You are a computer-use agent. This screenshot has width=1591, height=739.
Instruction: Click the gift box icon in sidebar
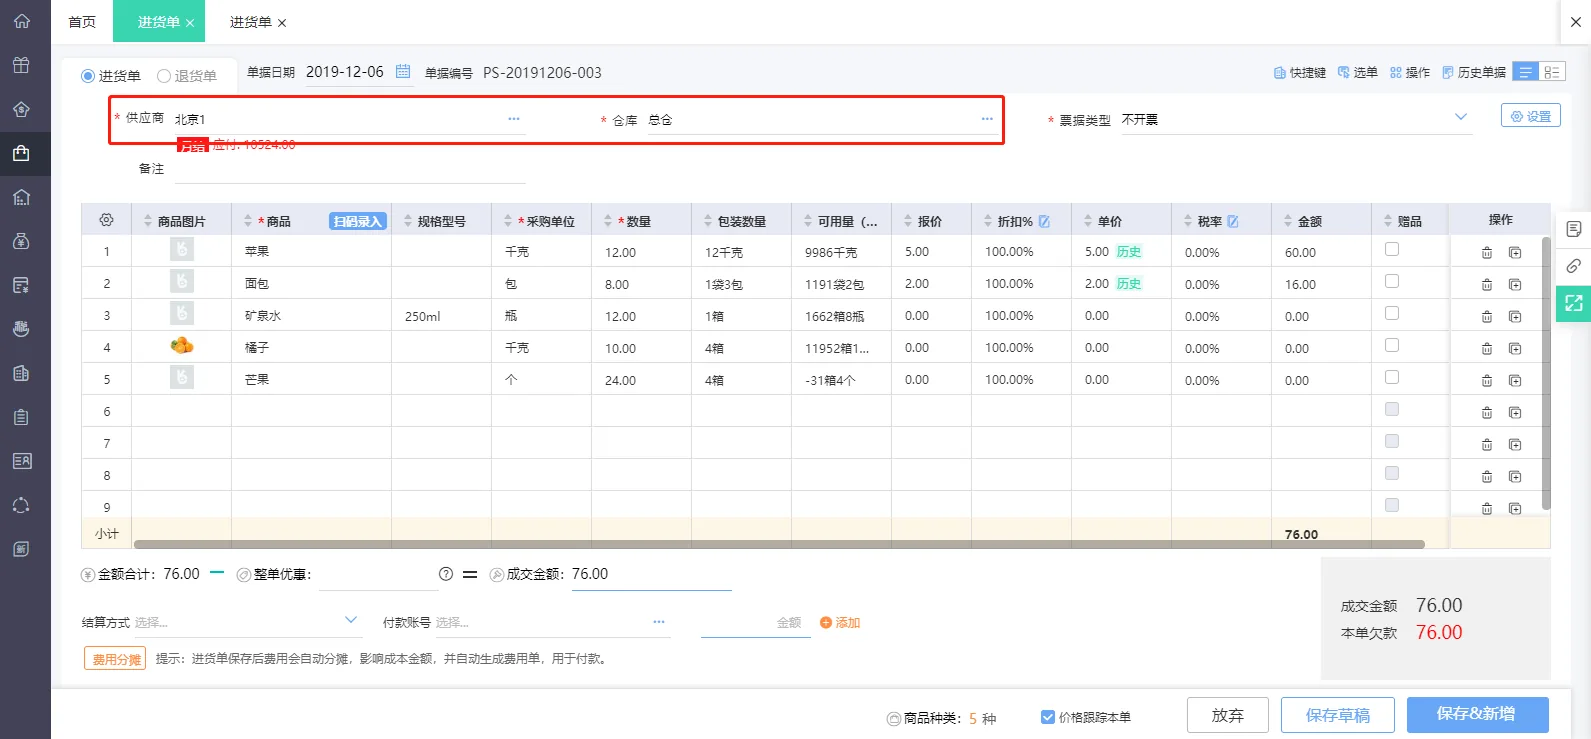21,65
